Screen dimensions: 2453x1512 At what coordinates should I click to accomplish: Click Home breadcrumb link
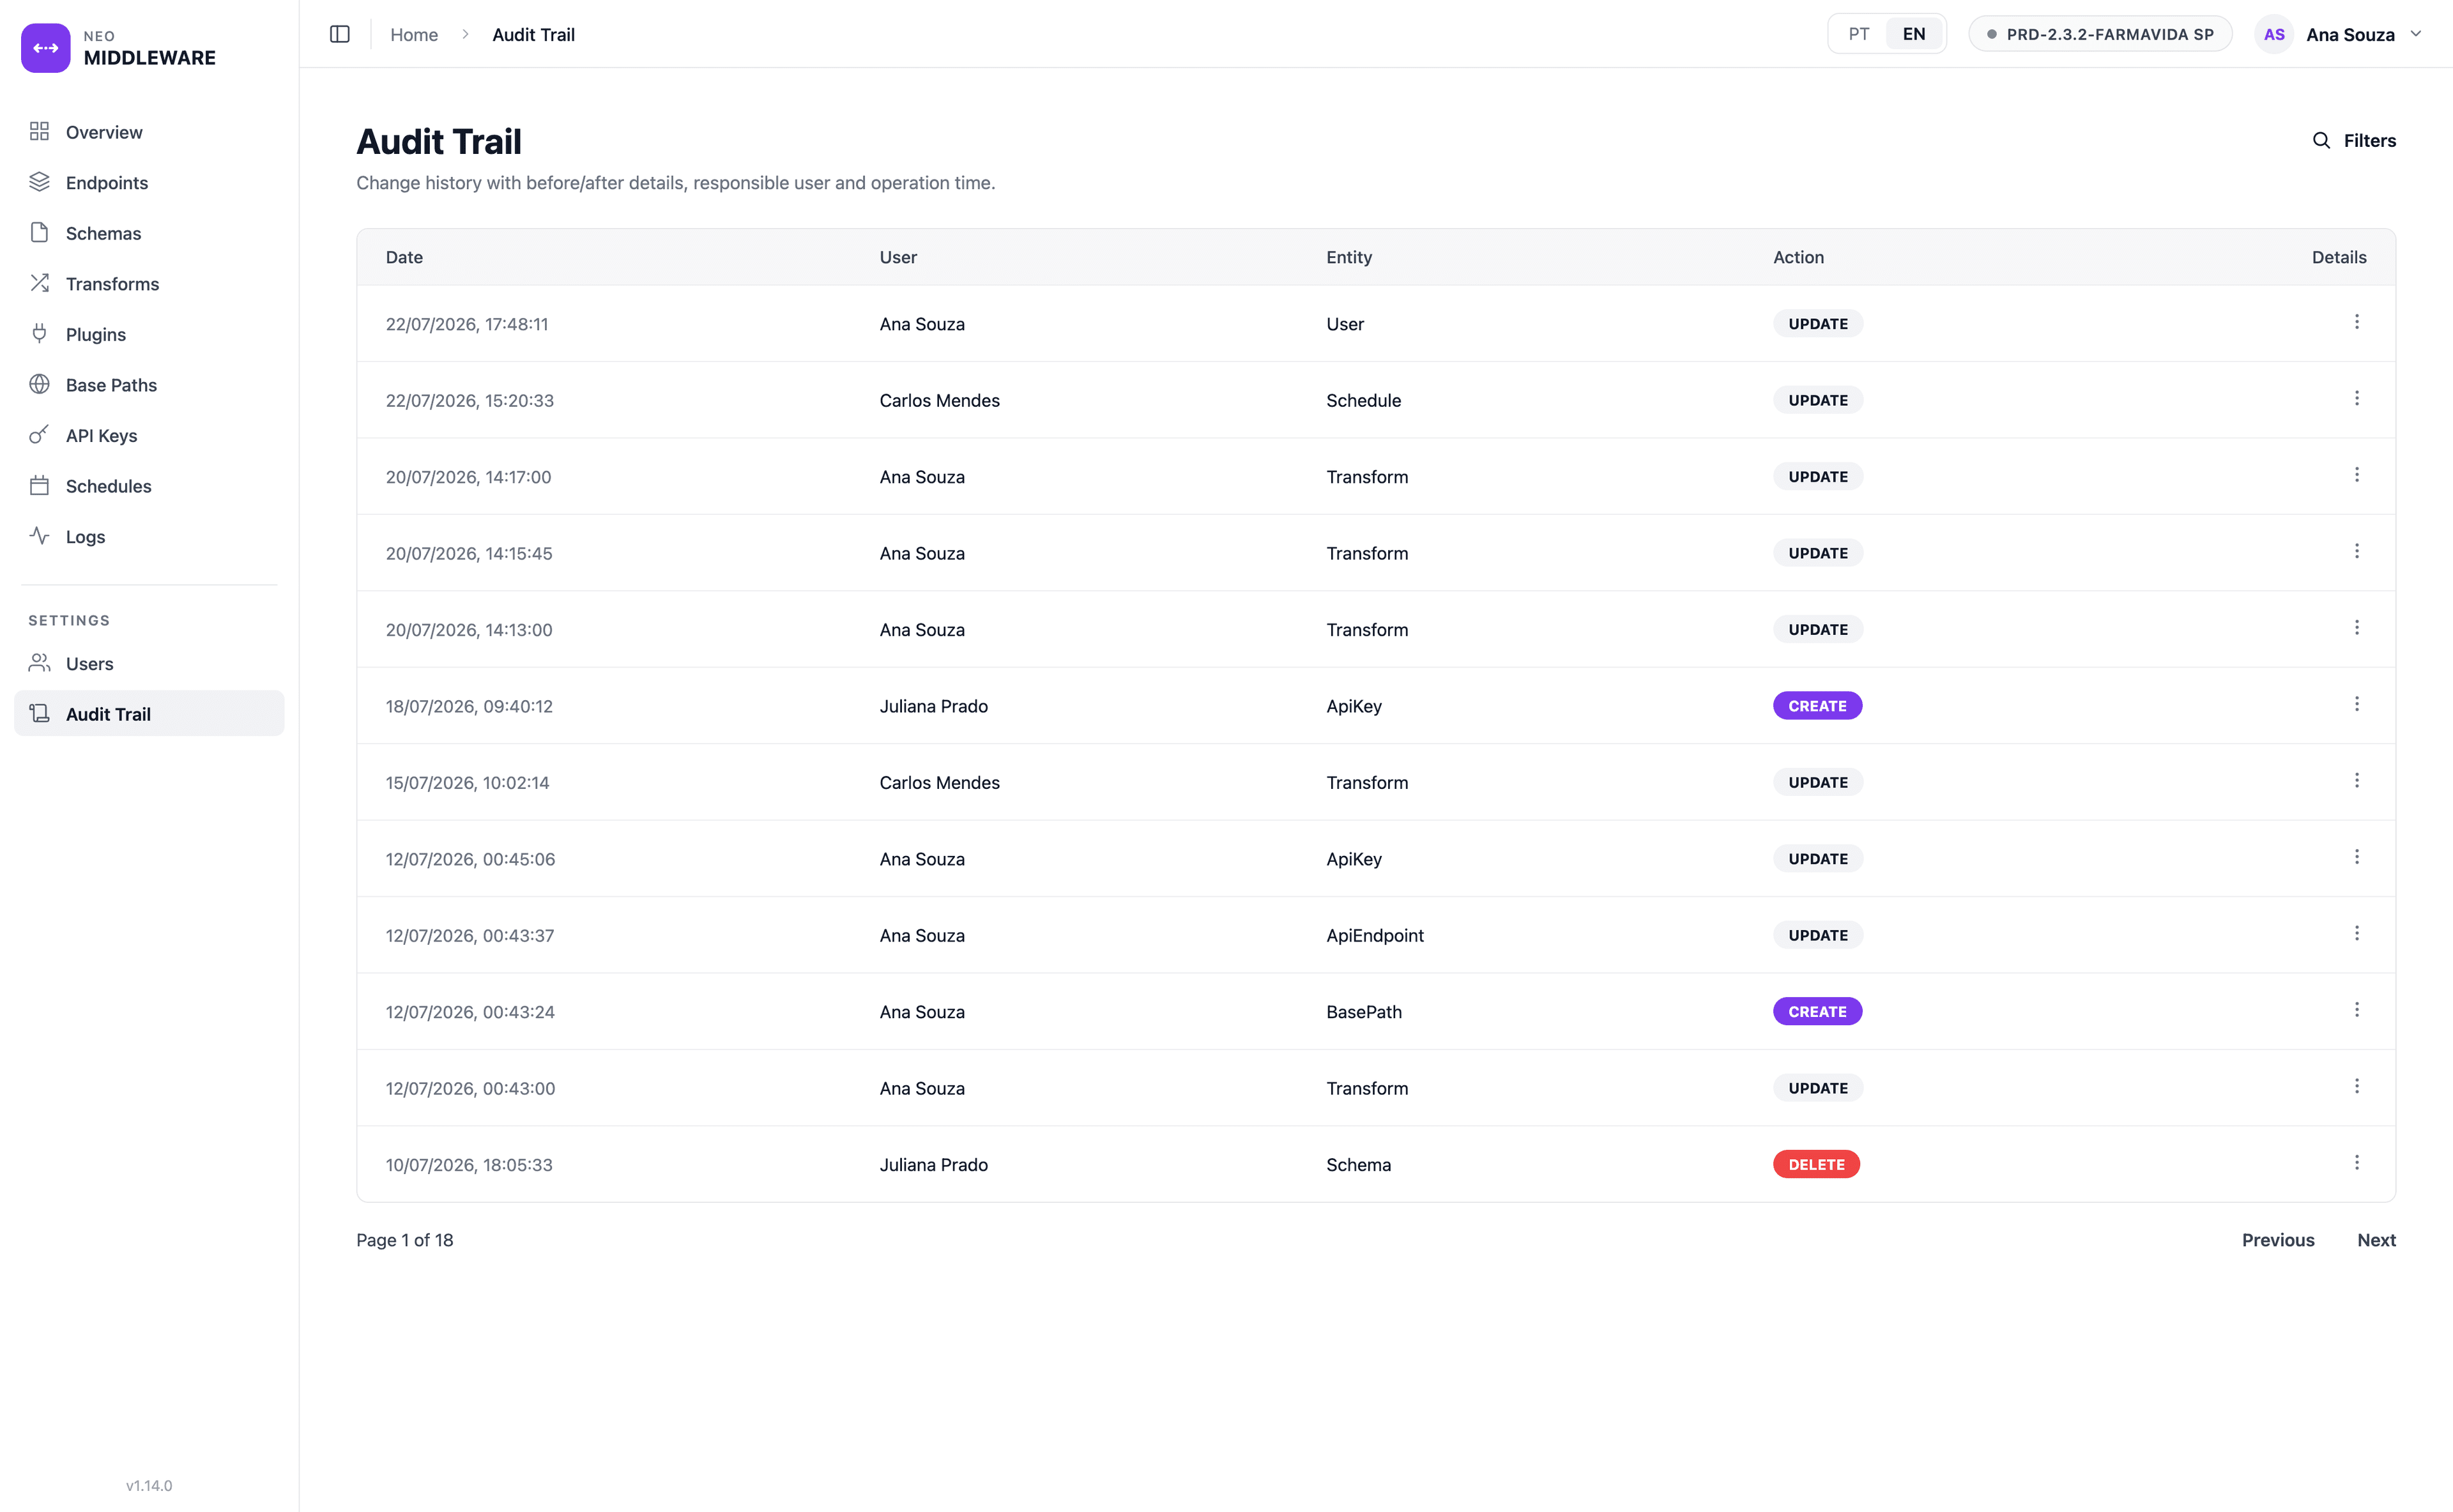(x=414, y=34)
